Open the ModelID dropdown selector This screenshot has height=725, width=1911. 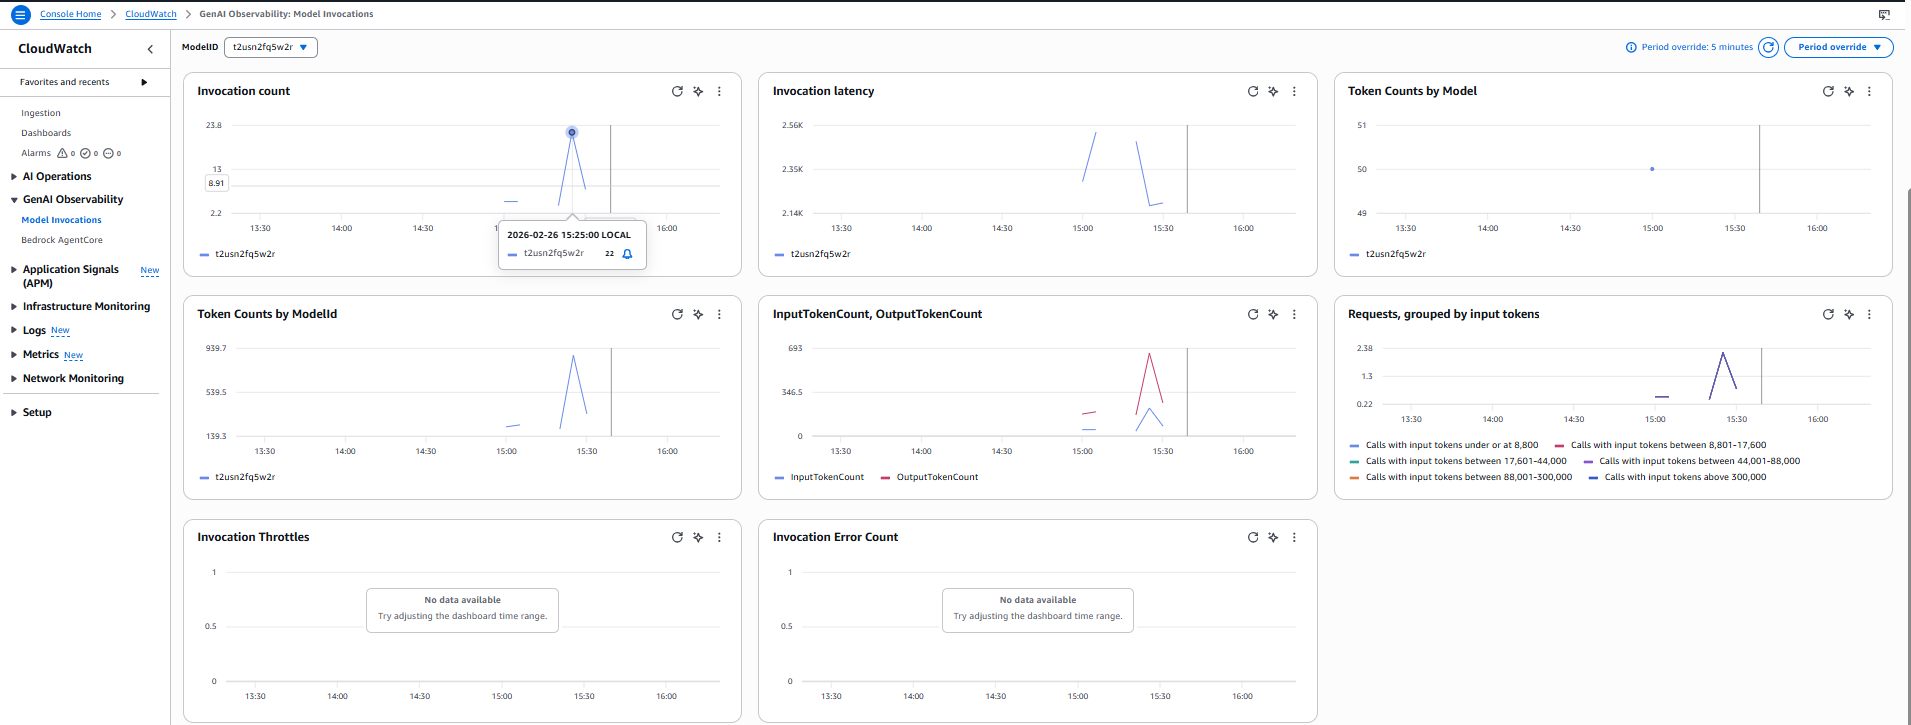(271, 47)
